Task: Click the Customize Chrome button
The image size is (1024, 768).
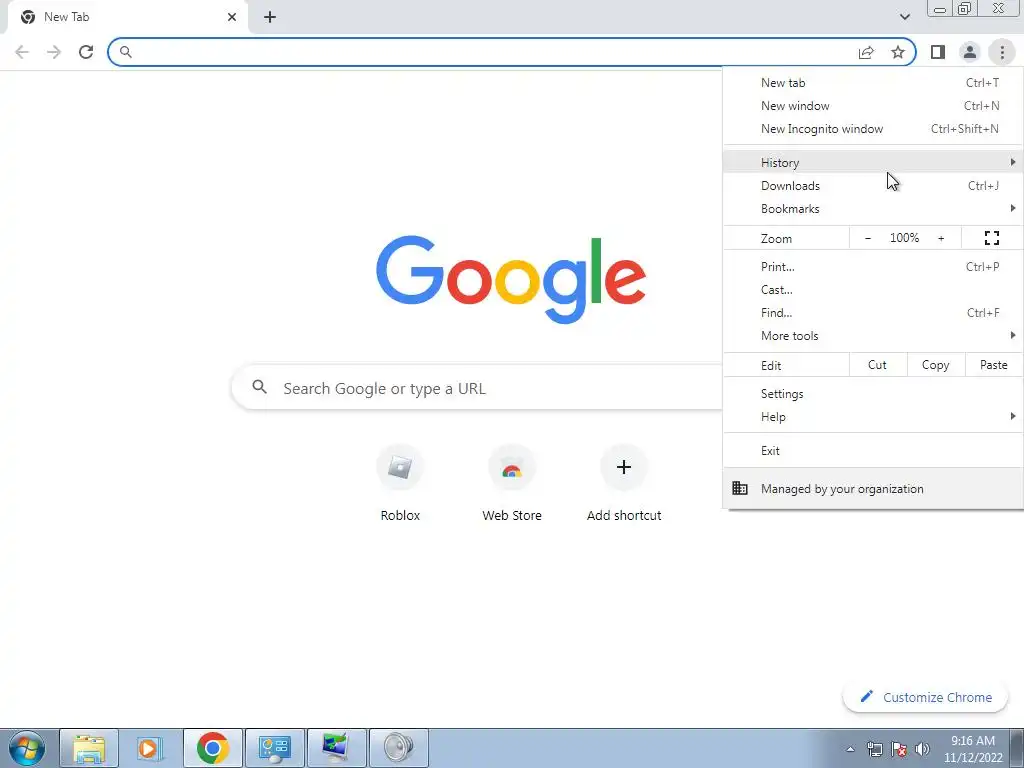Action: [926, 697]
